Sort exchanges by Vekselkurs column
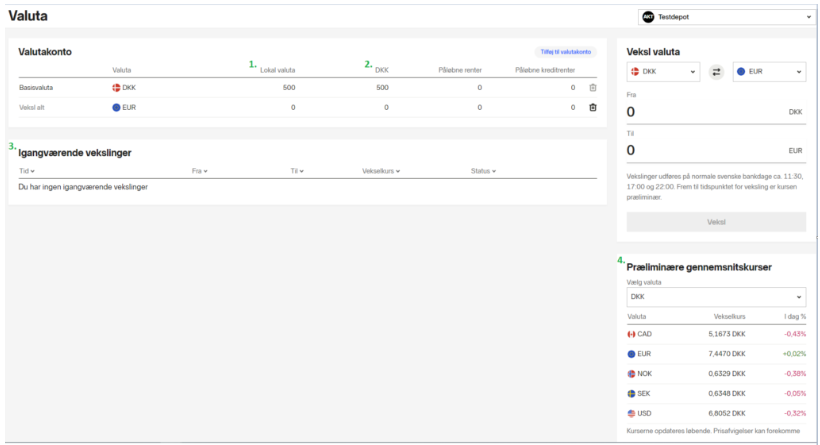 point(382,171)
